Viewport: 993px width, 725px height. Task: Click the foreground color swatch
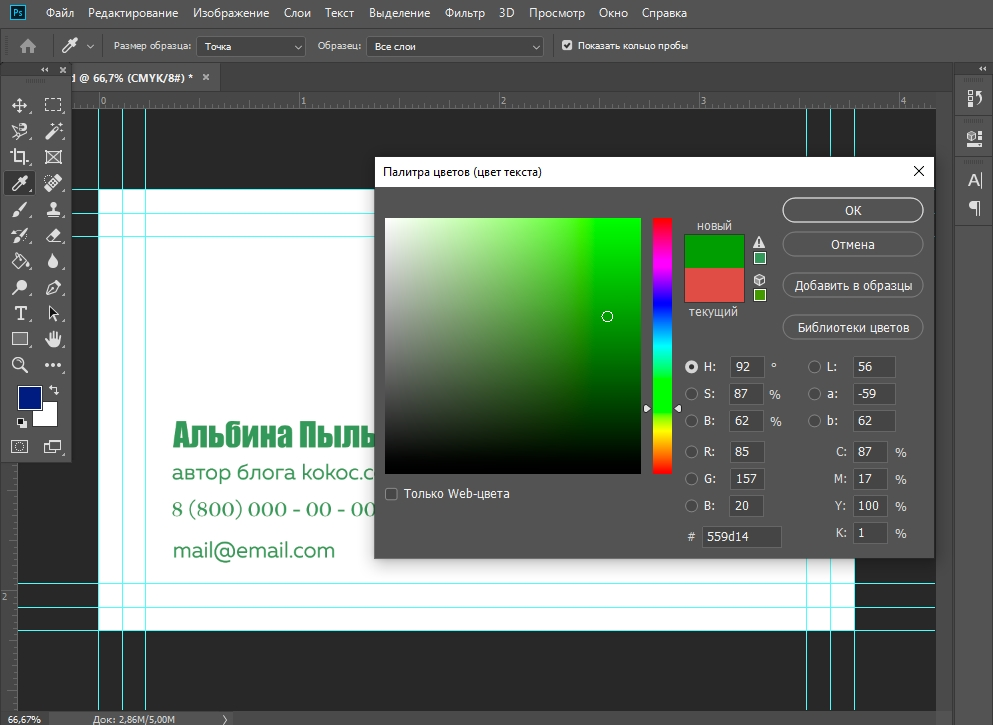tap(29, 398)
